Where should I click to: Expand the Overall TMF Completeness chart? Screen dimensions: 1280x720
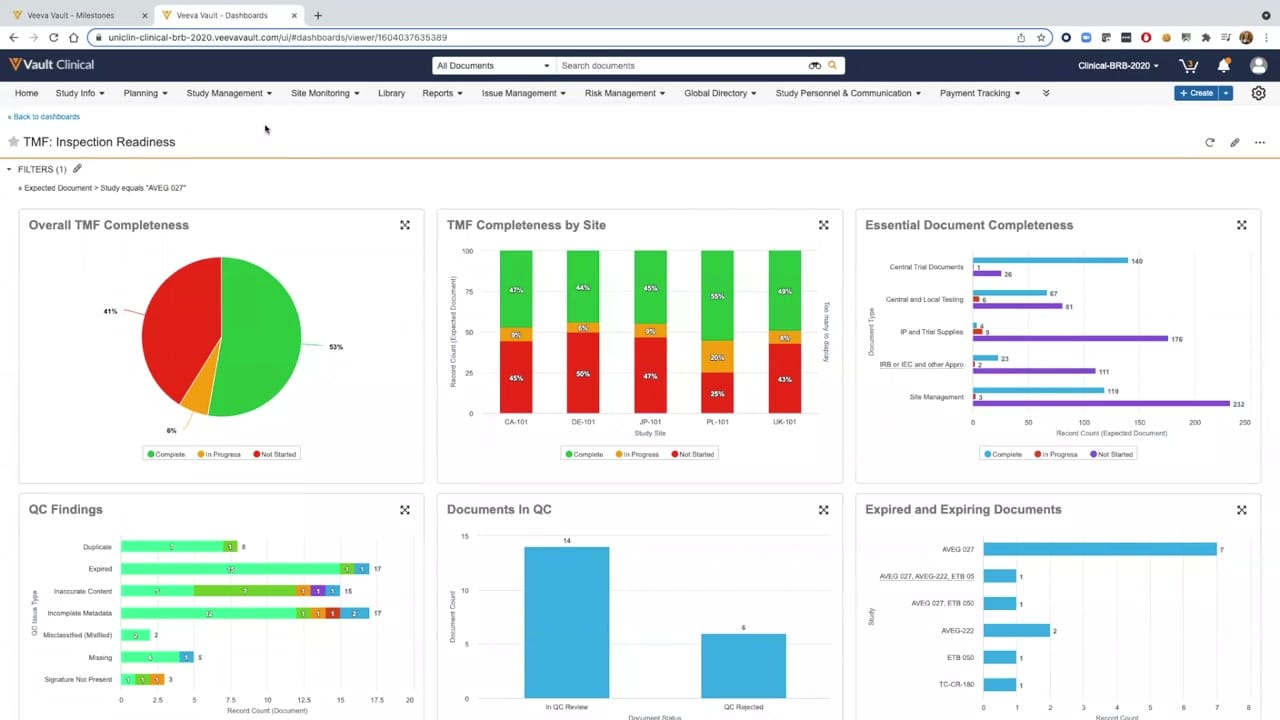click(405, 225)
